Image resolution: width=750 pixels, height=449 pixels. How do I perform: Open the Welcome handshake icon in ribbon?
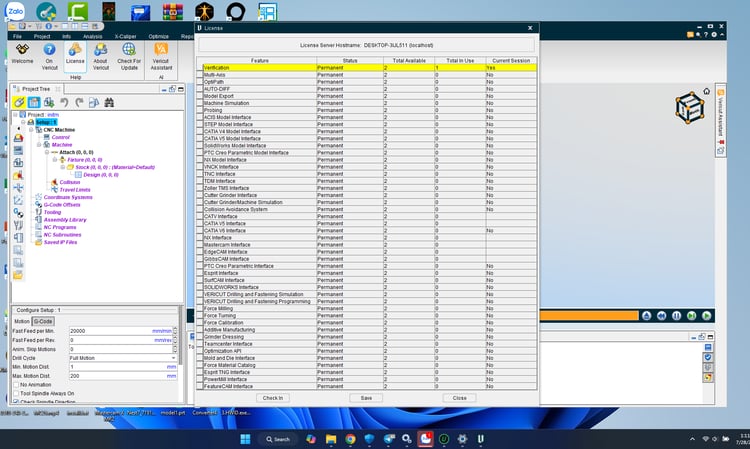[x=22, y=49]
